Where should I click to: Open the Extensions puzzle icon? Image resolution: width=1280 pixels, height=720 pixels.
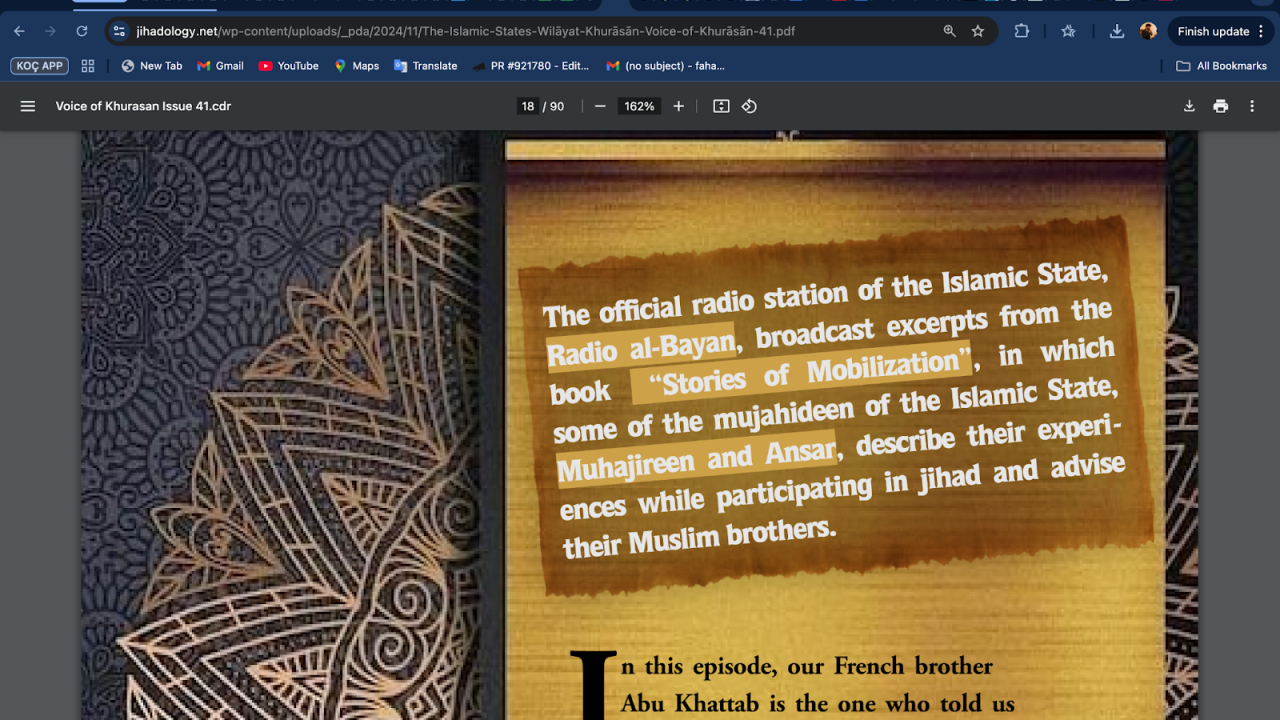(1021, 31)
